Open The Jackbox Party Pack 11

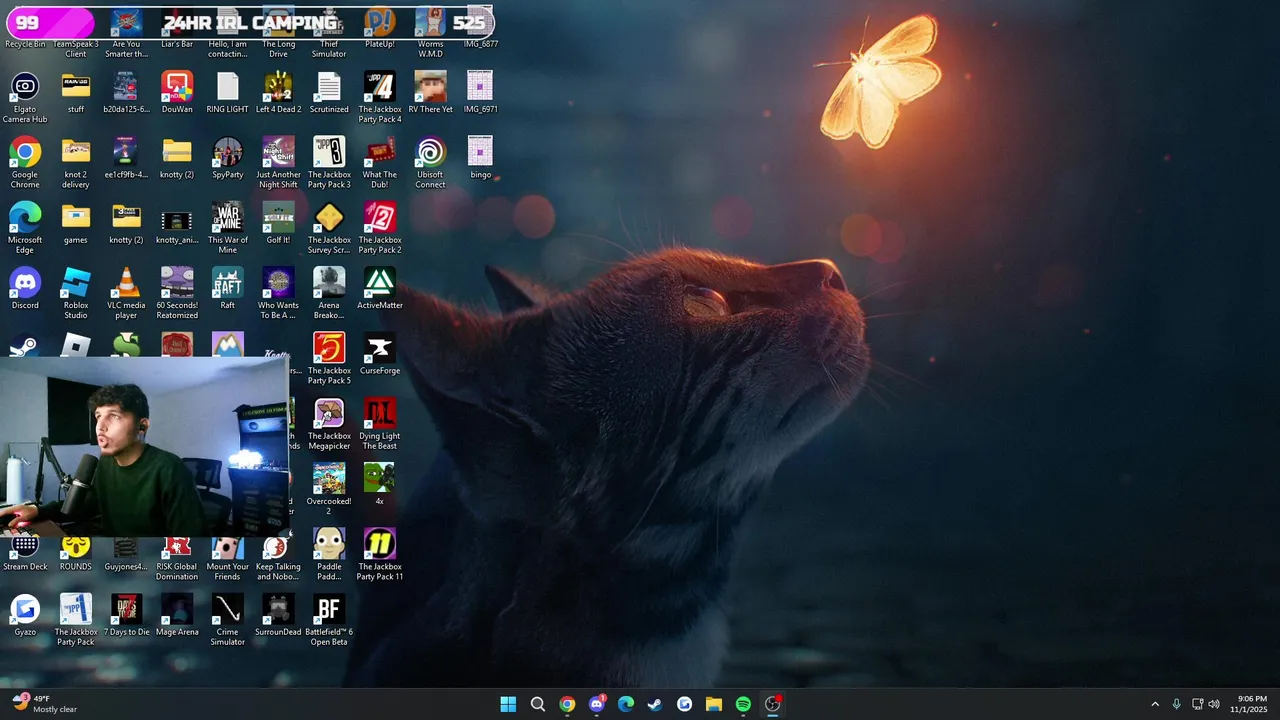click(380, 554)
